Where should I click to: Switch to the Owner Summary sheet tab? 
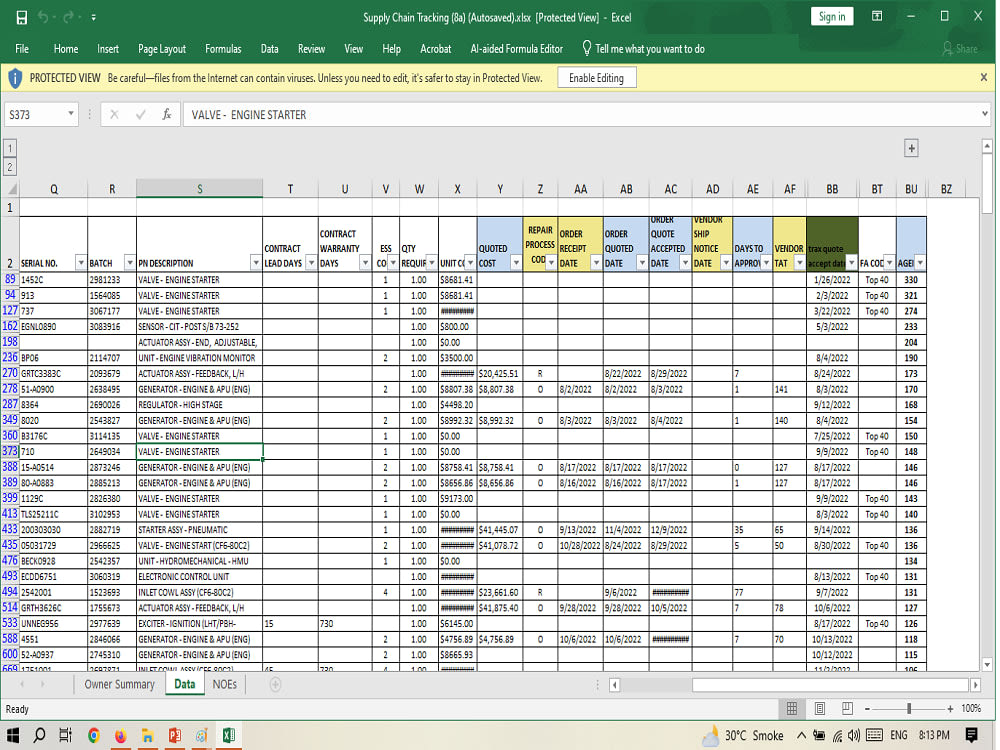point(119,684)
